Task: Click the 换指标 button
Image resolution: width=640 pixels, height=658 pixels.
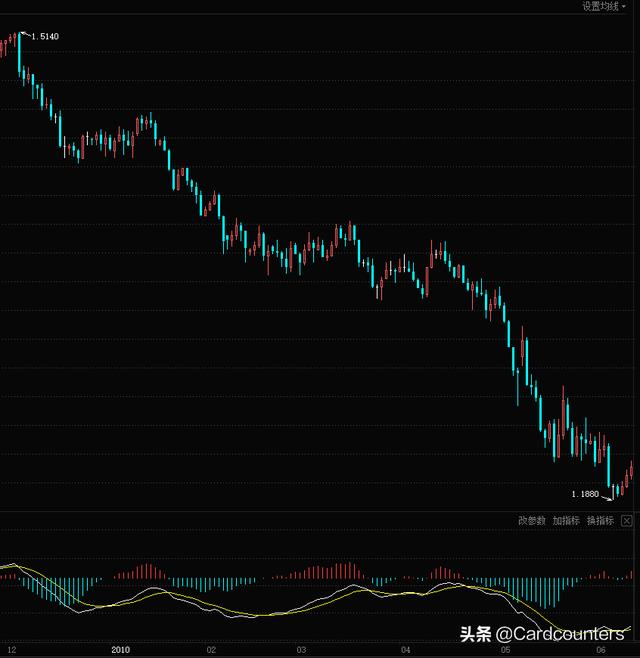Action: (600, 520)
